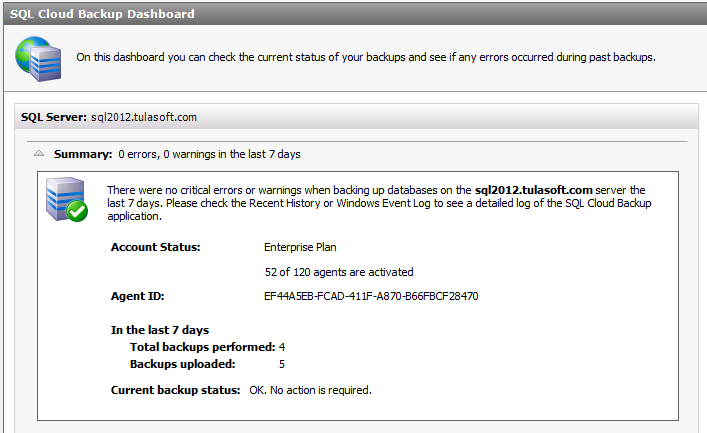Select the SQL Server header bar

click(x=356, y=117)
